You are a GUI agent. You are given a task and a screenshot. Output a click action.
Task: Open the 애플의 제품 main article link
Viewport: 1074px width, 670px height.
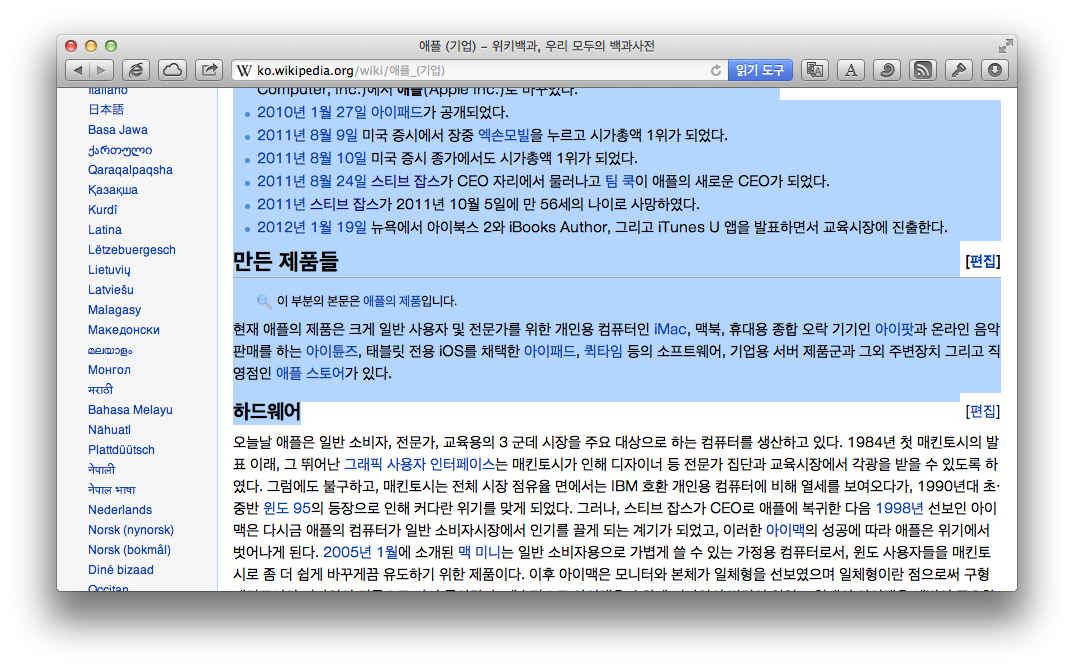392,301
